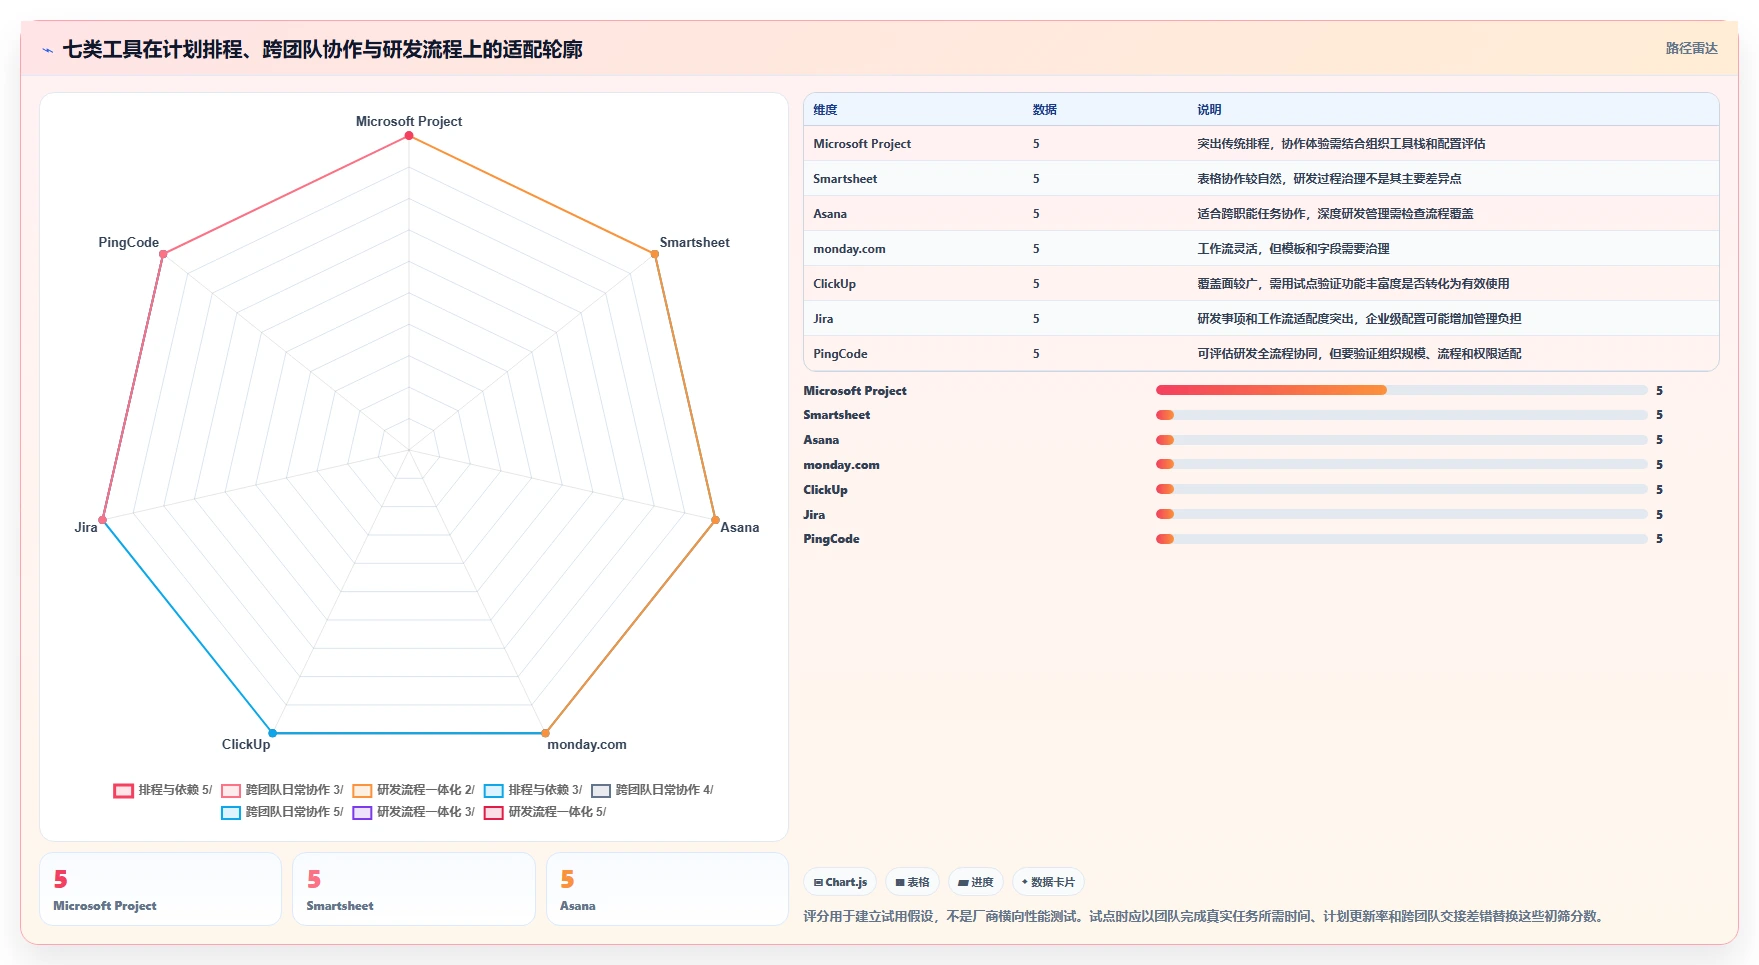
Task: Click the ClickUp axis label on radar
Action: 246,744
